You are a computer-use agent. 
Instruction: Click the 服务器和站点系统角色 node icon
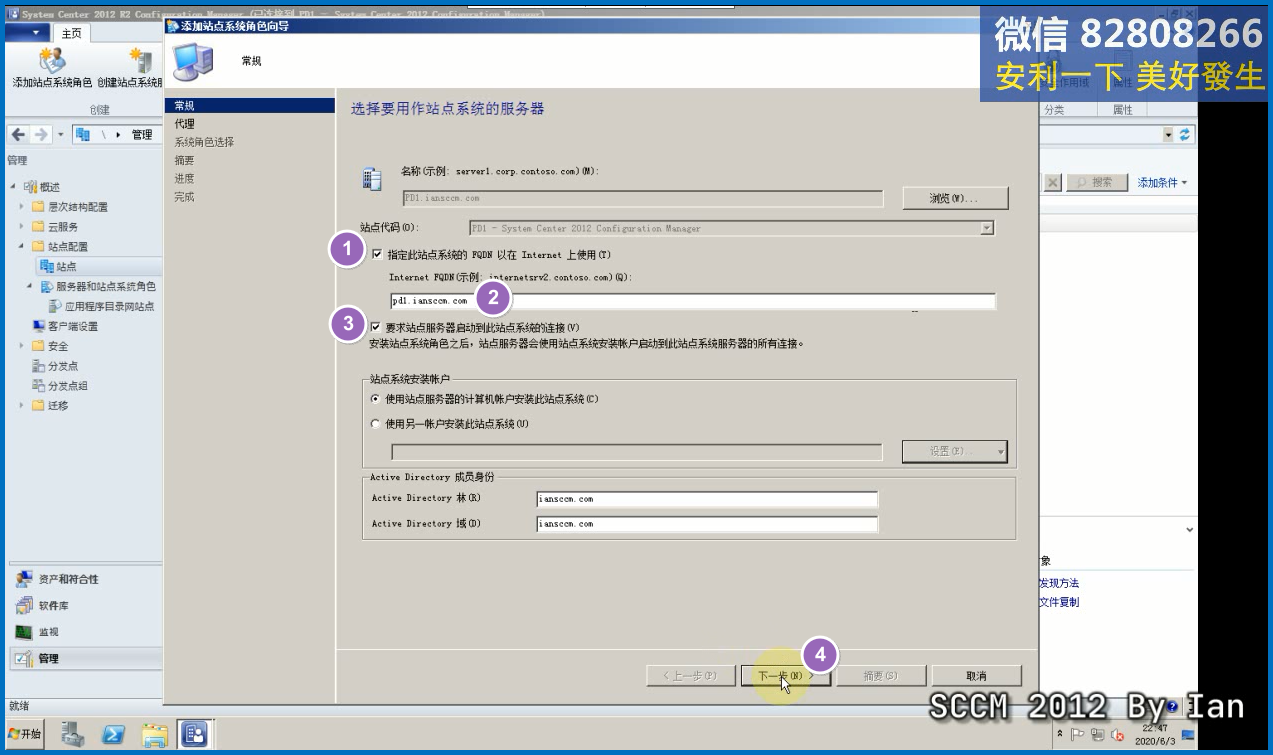(46, 287)
